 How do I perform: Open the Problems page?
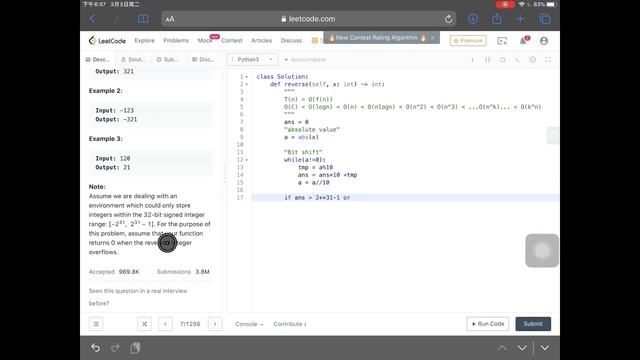[176, 40]
